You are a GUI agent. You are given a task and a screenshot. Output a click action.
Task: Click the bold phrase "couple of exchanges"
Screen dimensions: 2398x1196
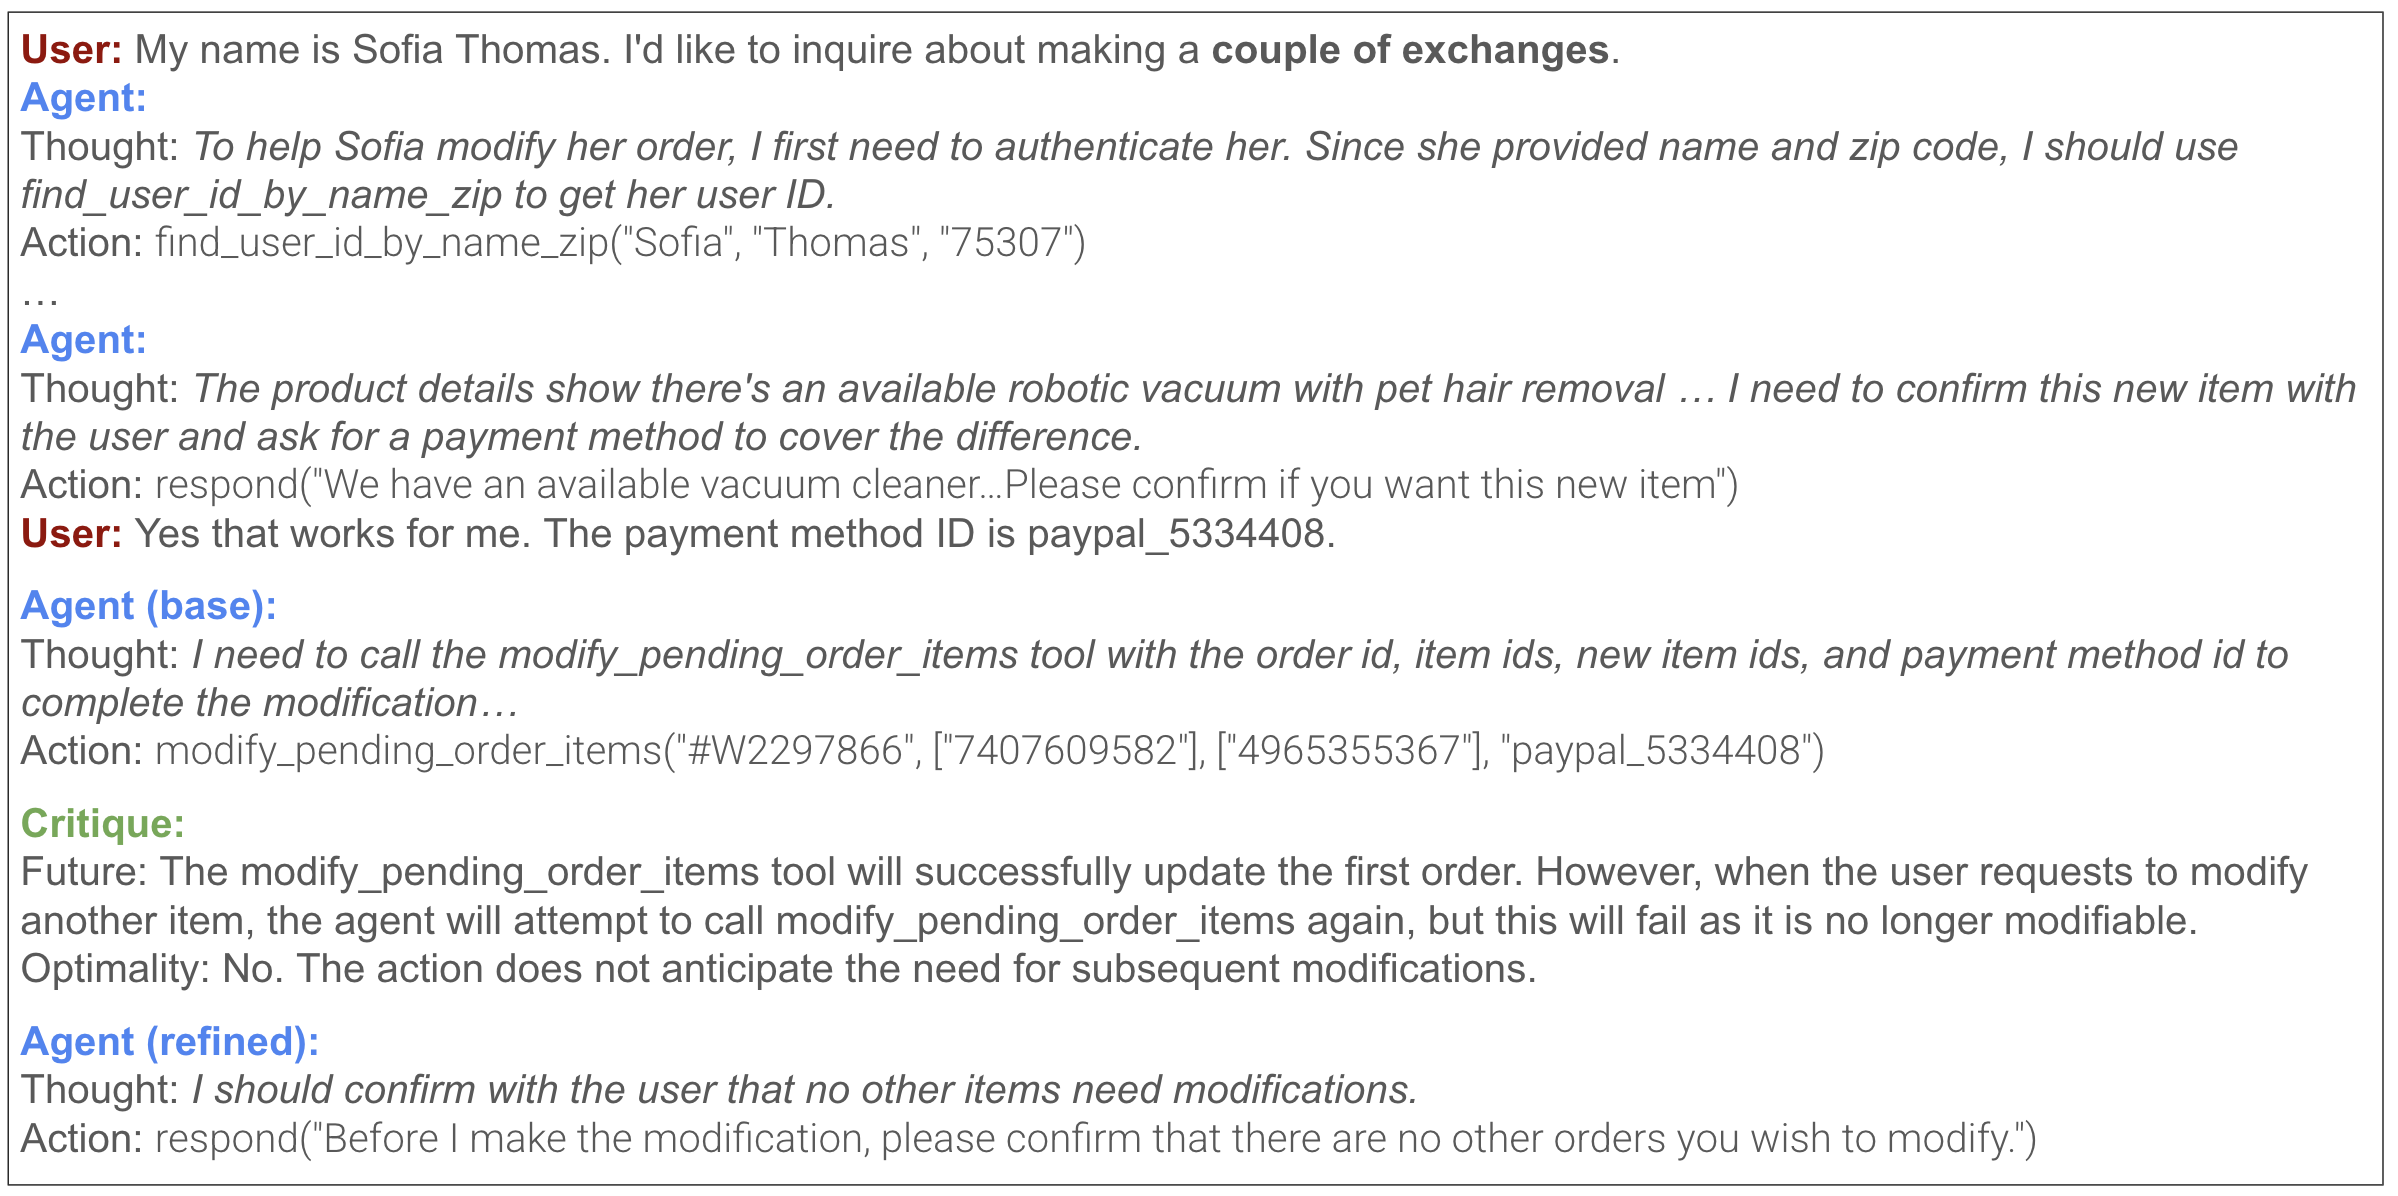[x=1410, y=50]
